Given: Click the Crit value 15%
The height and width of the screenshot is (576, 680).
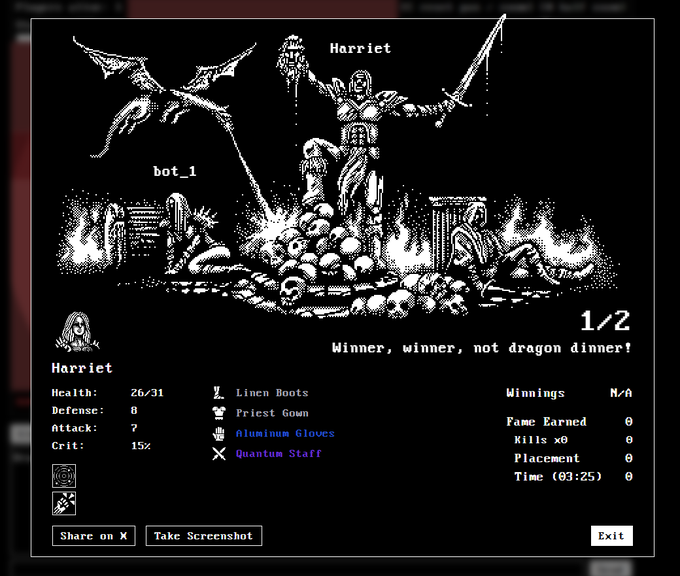Looking at the screenshot, I should pos(141,446).
